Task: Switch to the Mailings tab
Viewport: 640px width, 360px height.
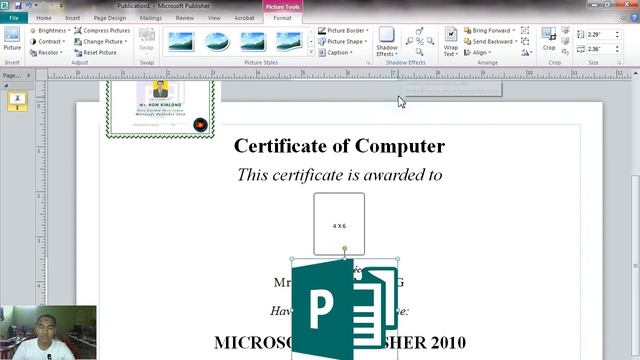Action: tap(151, 18)
